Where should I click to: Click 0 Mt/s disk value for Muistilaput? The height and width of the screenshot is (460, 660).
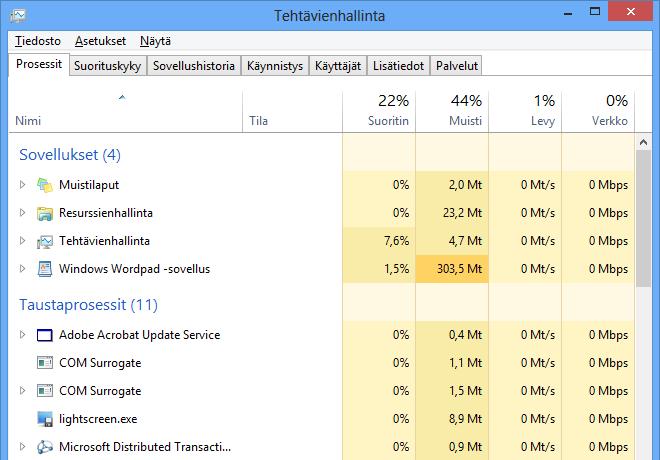(x=538, y=185)
